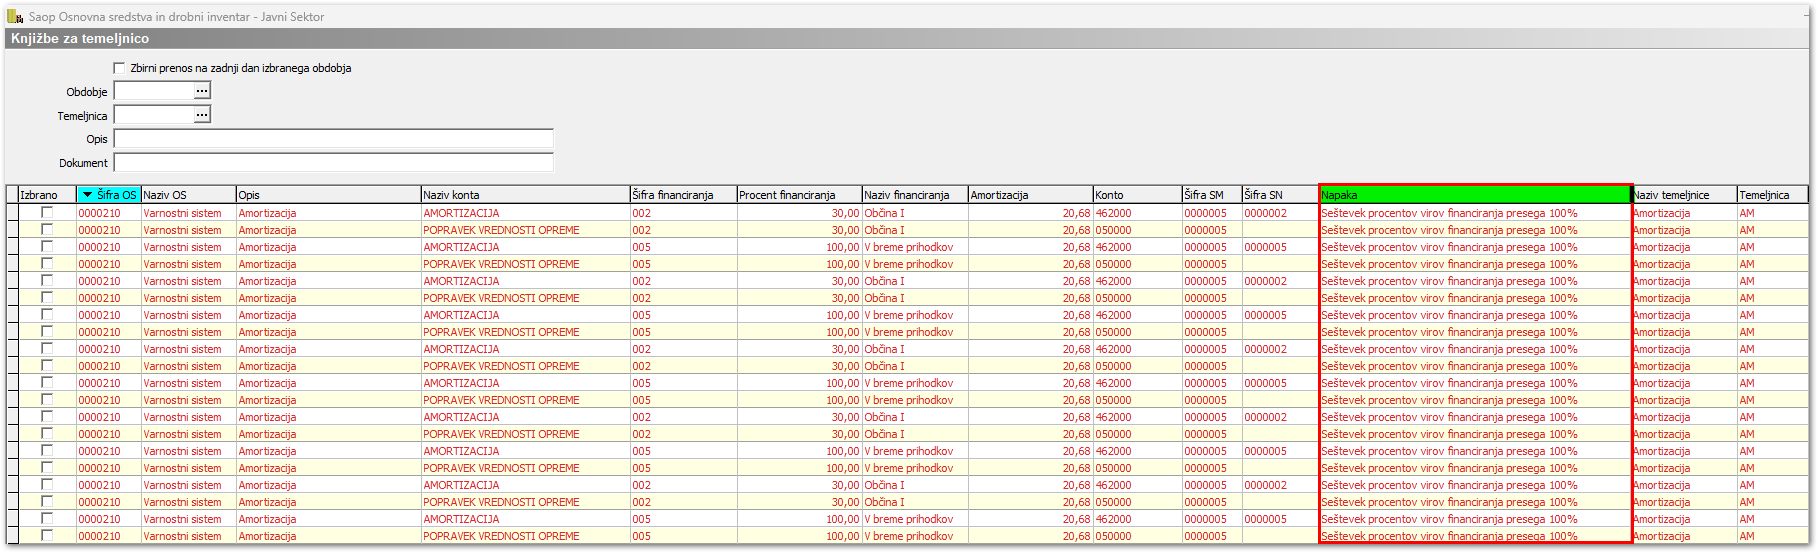The width and height of the screenshot is (1818, 553).
Task: Click the Šifra SN column header
Action: (1281, 195)
